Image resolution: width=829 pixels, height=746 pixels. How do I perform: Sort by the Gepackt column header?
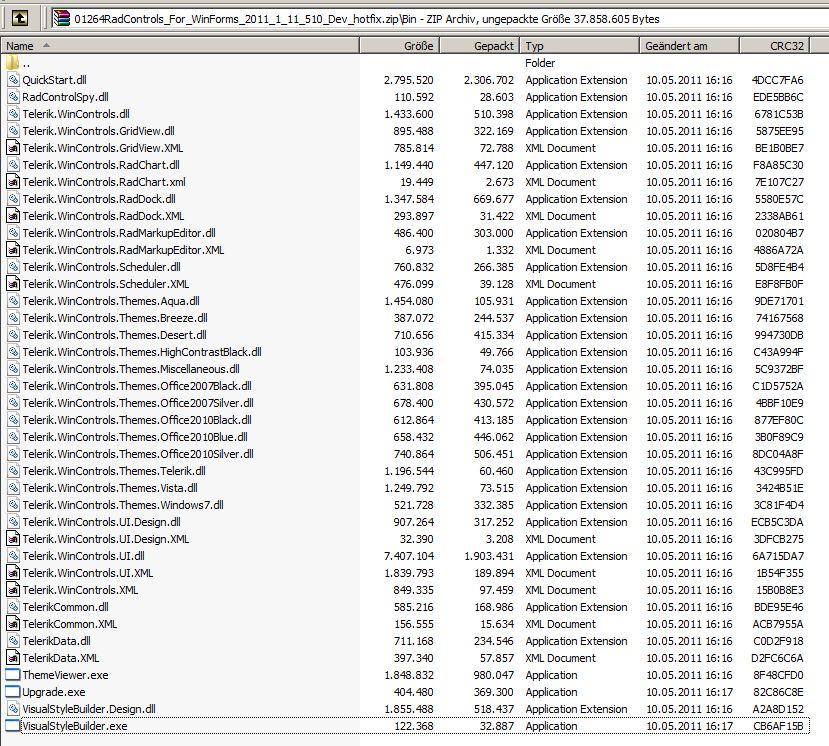480,46
